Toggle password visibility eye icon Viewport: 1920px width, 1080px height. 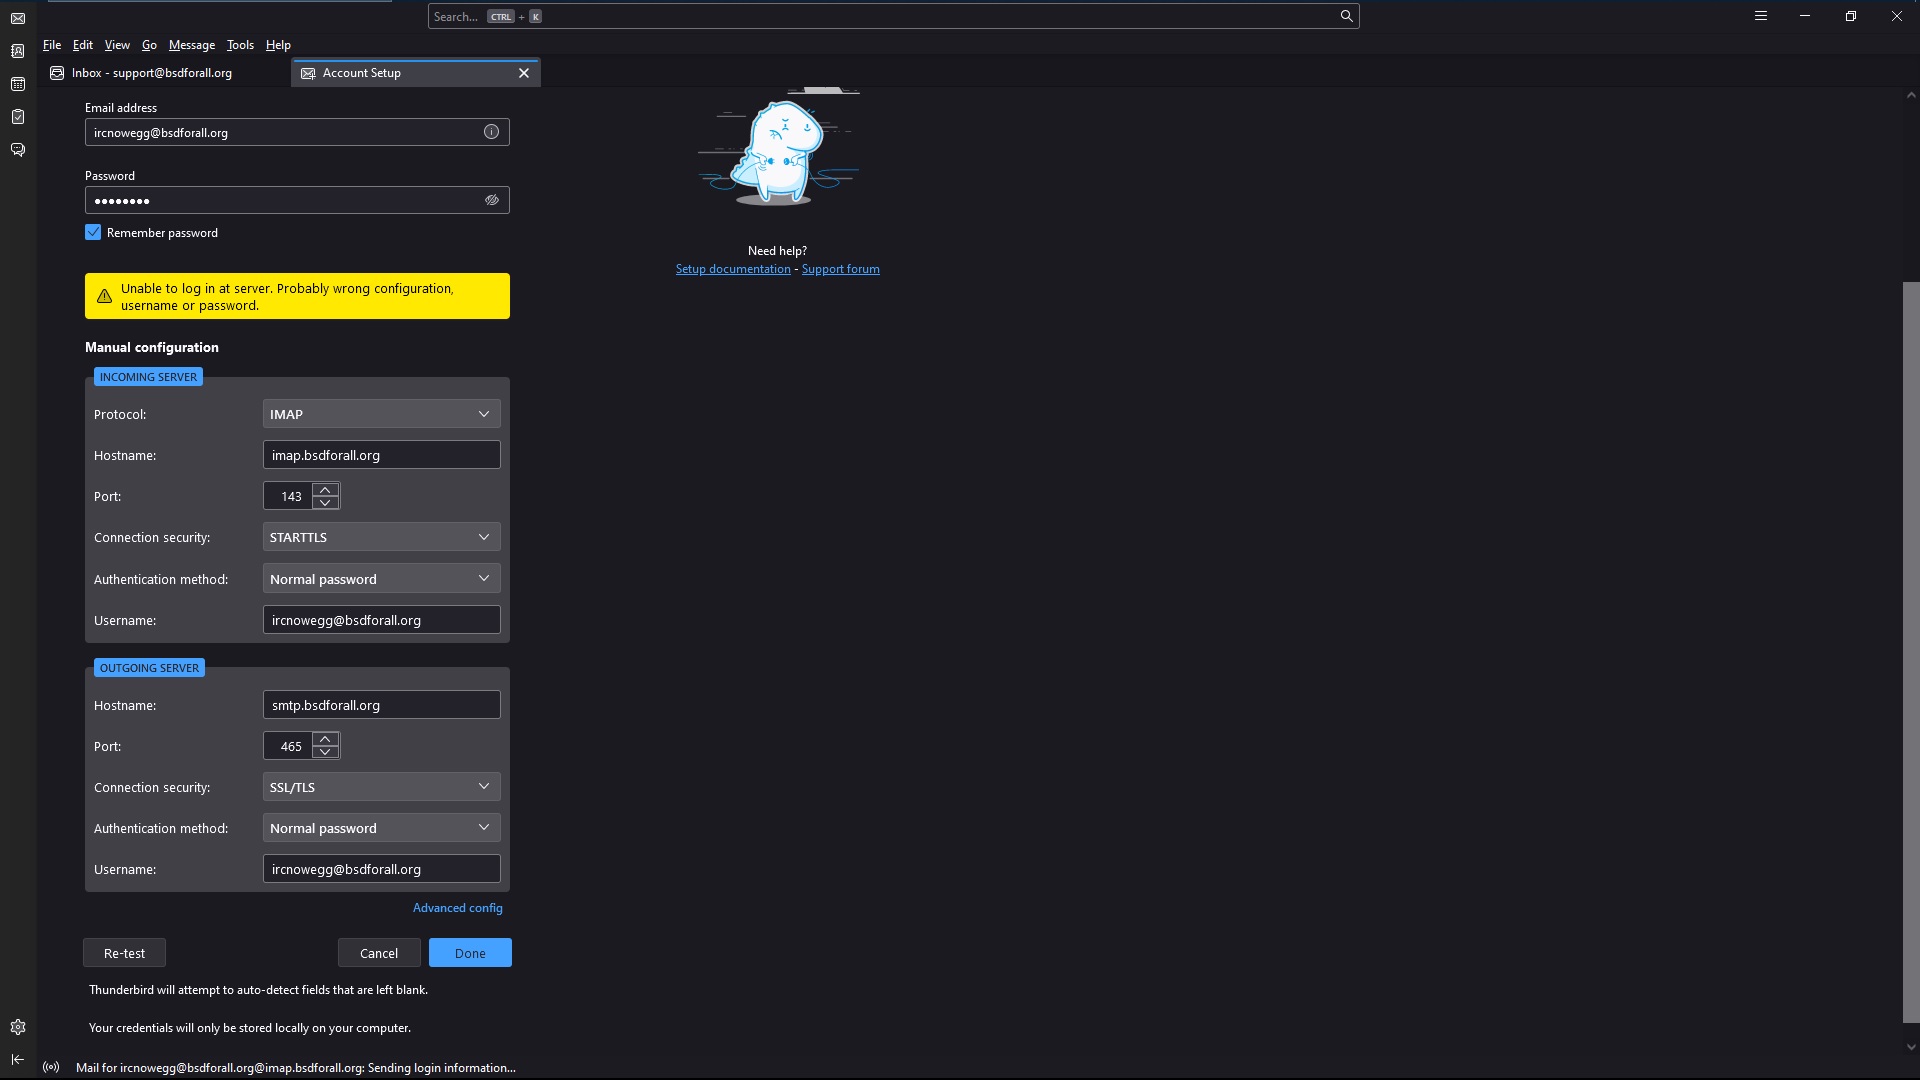[x=491, y=200]
